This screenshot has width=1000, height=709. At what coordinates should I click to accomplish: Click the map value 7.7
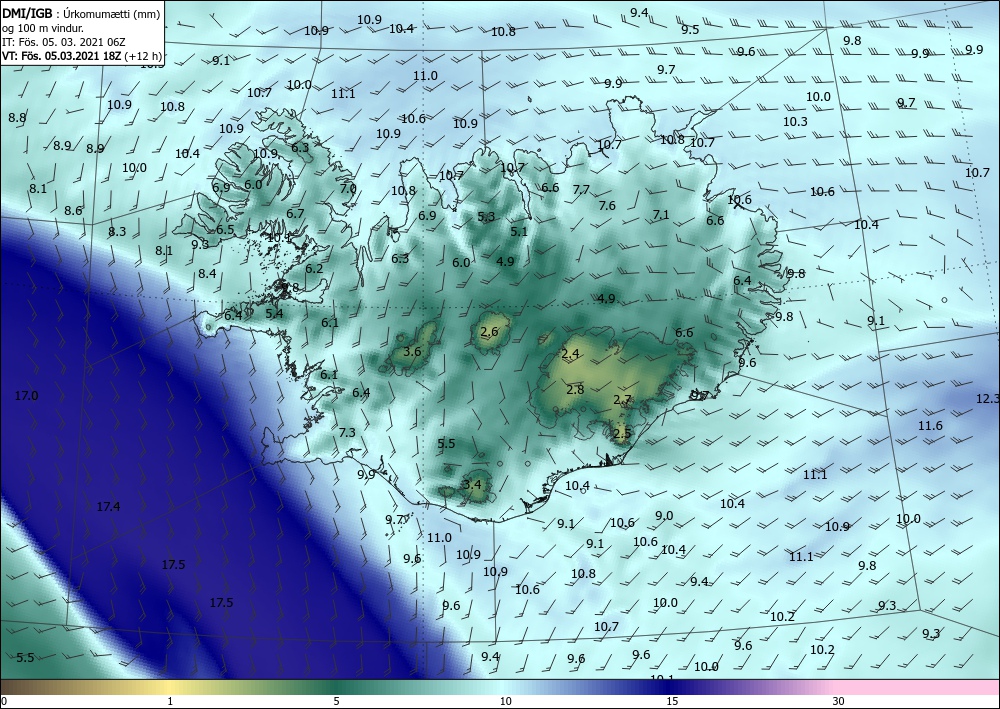581,190
